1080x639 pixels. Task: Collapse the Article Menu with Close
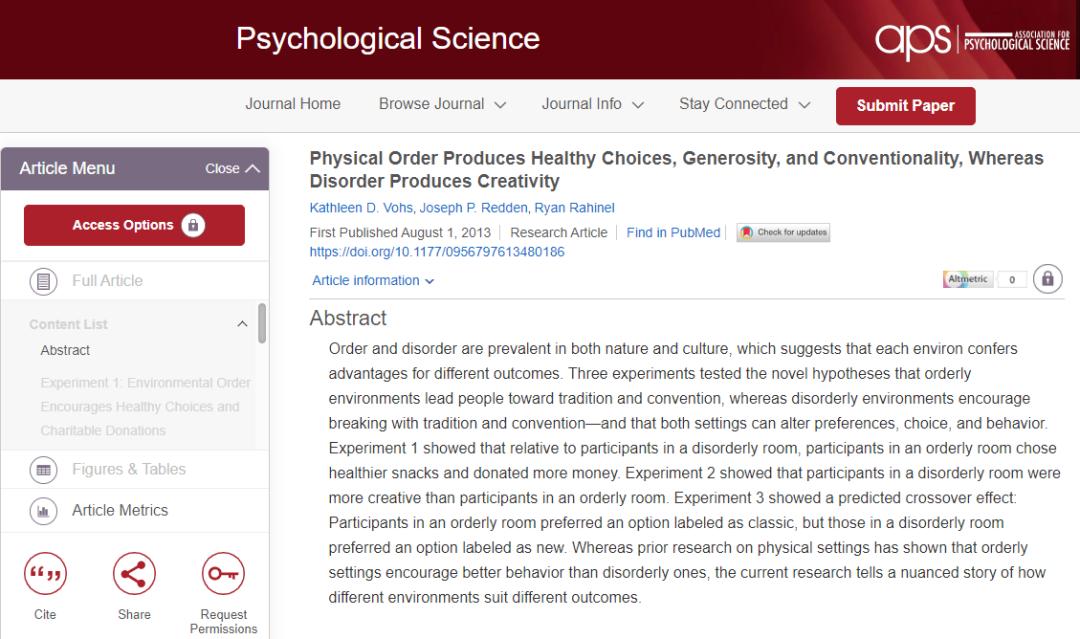[x=232, y=168]
